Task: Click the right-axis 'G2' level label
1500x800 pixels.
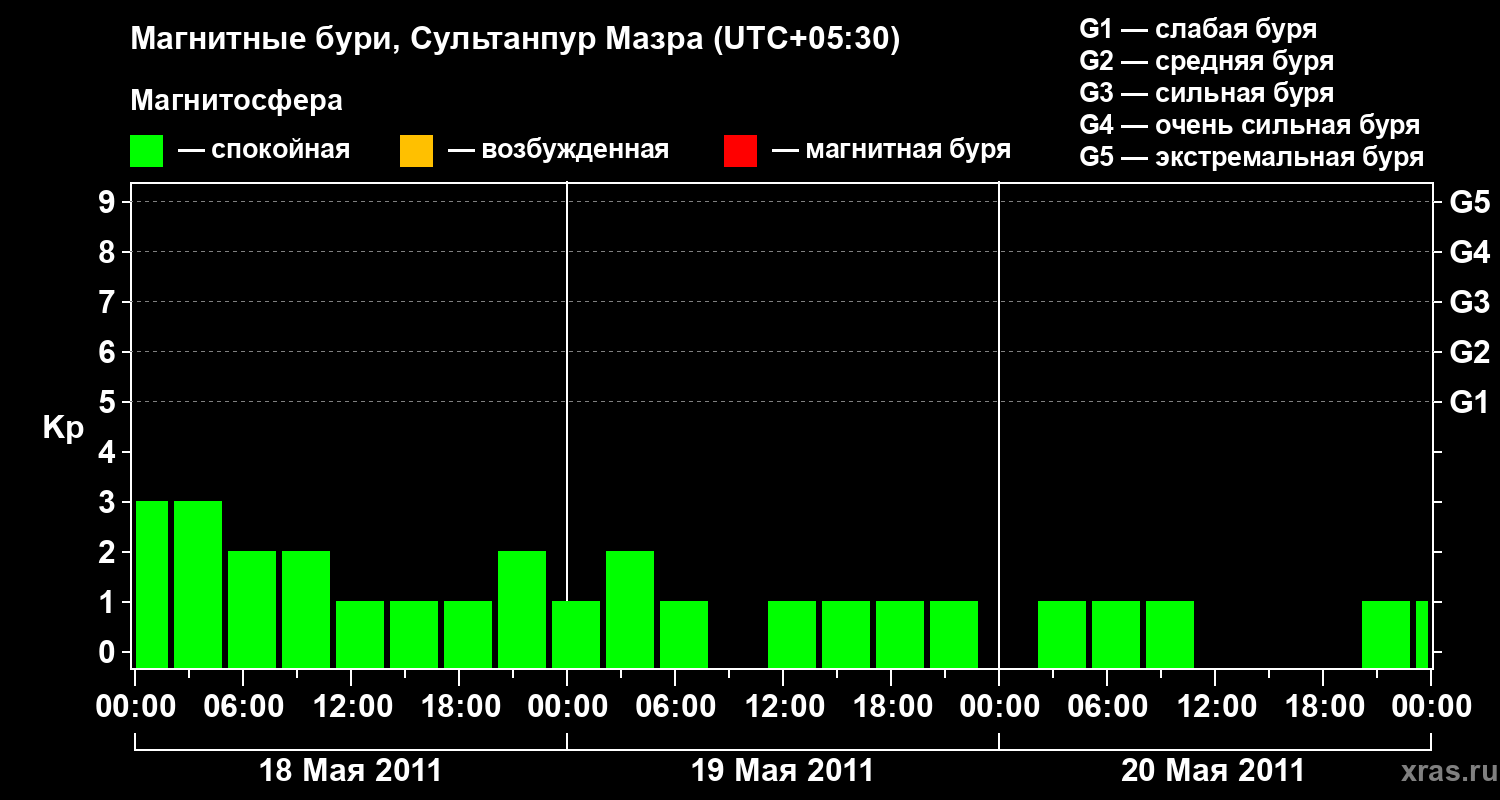Action: [1469, 353]
